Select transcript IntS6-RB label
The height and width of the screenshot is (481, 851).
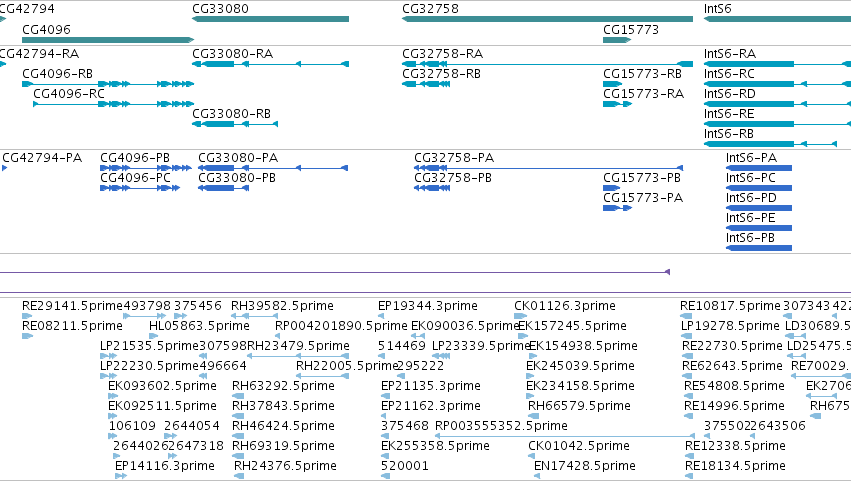click(x=728, y=134)
